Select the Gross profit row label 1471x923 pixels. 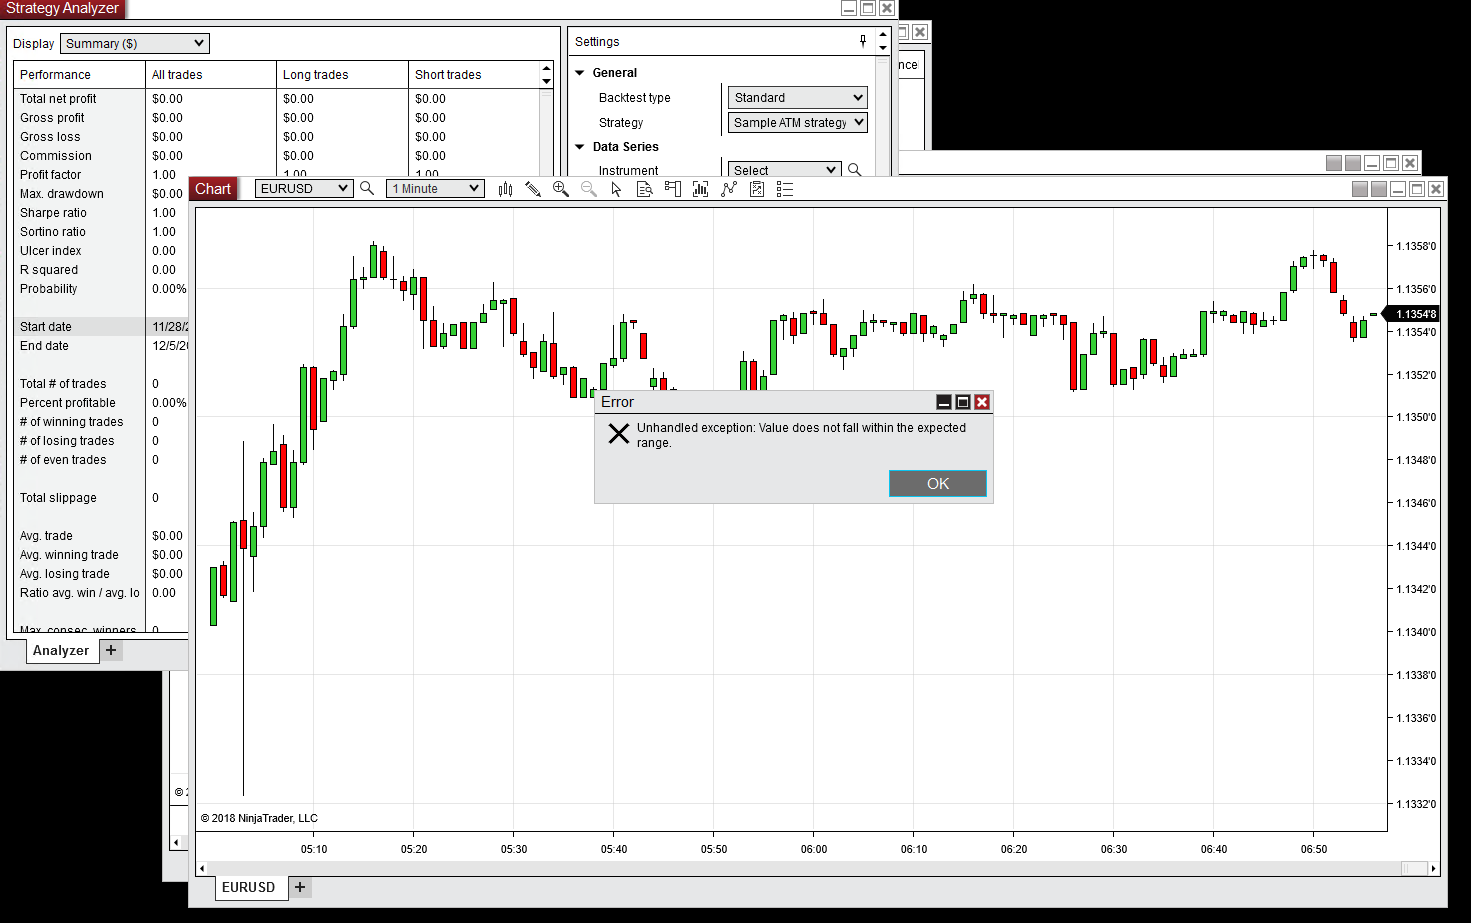[52, 118]
